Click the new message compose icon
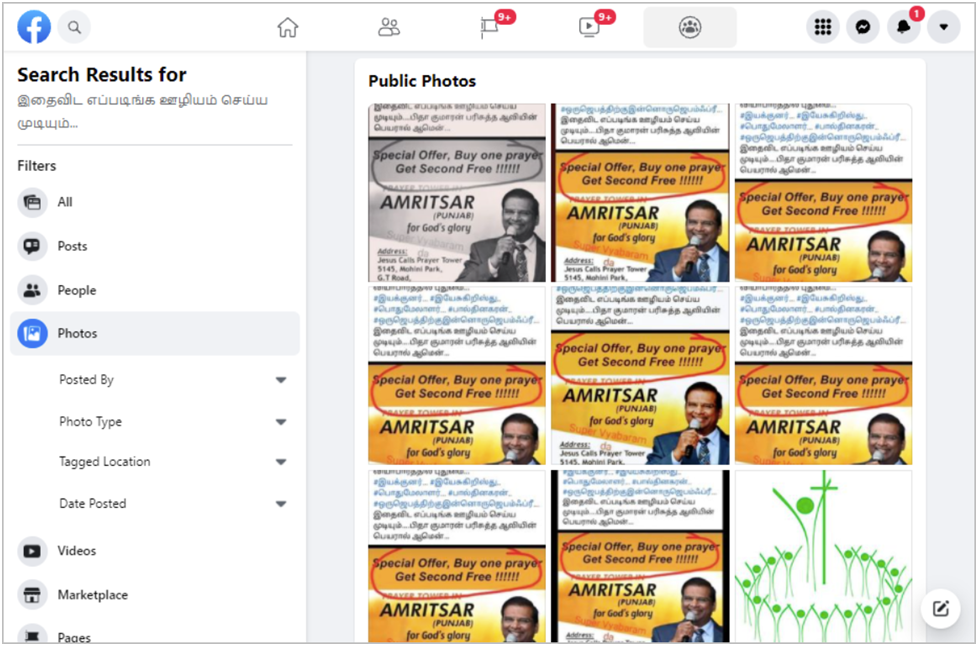 point(941,609)
